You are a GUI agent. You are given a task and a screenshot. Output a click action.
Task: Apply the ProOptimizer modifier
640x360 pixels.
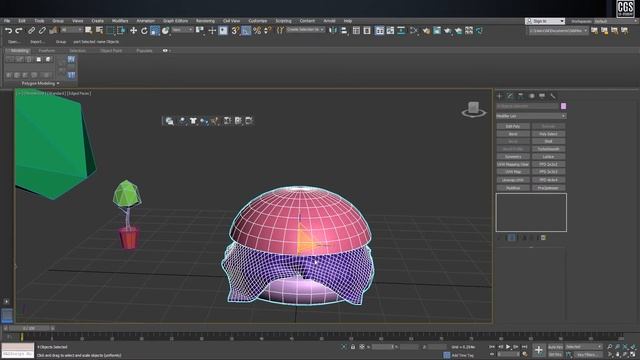548,188
